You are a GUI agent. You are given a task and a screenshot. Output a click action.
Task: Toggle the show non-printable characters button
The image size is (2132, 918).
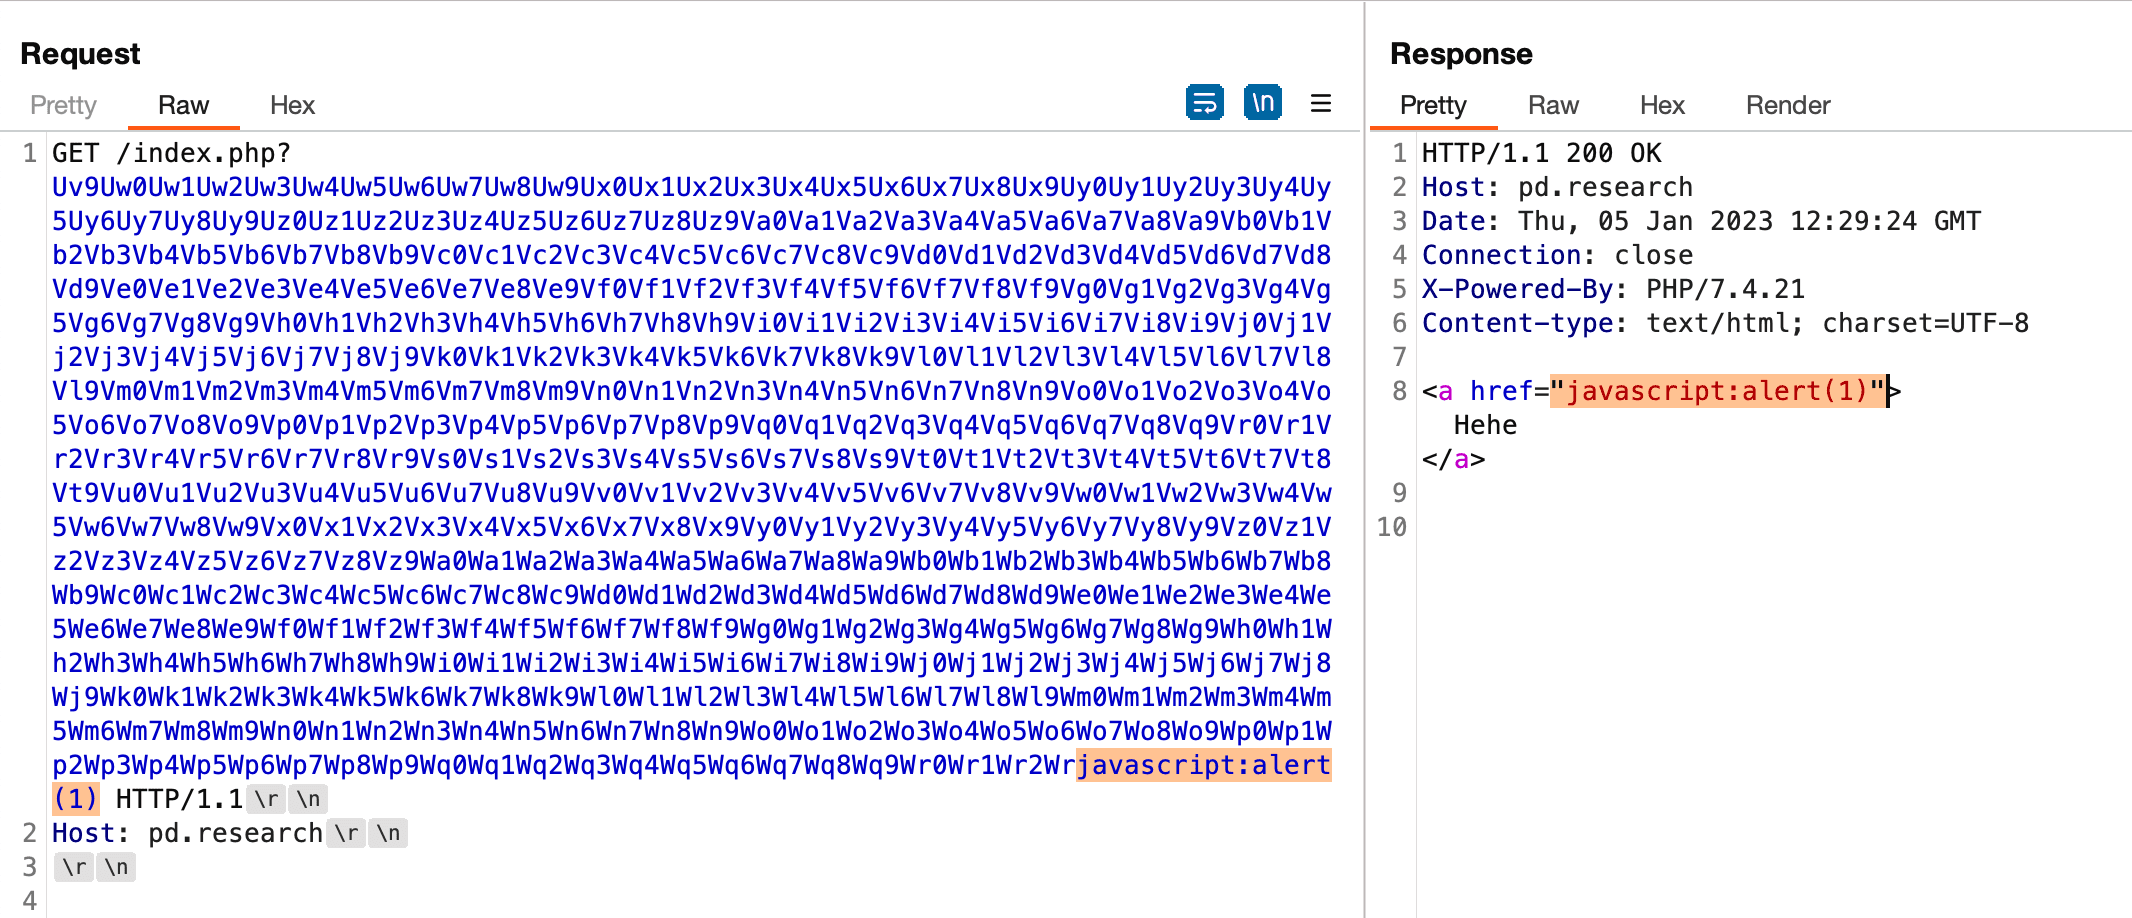1263,103
